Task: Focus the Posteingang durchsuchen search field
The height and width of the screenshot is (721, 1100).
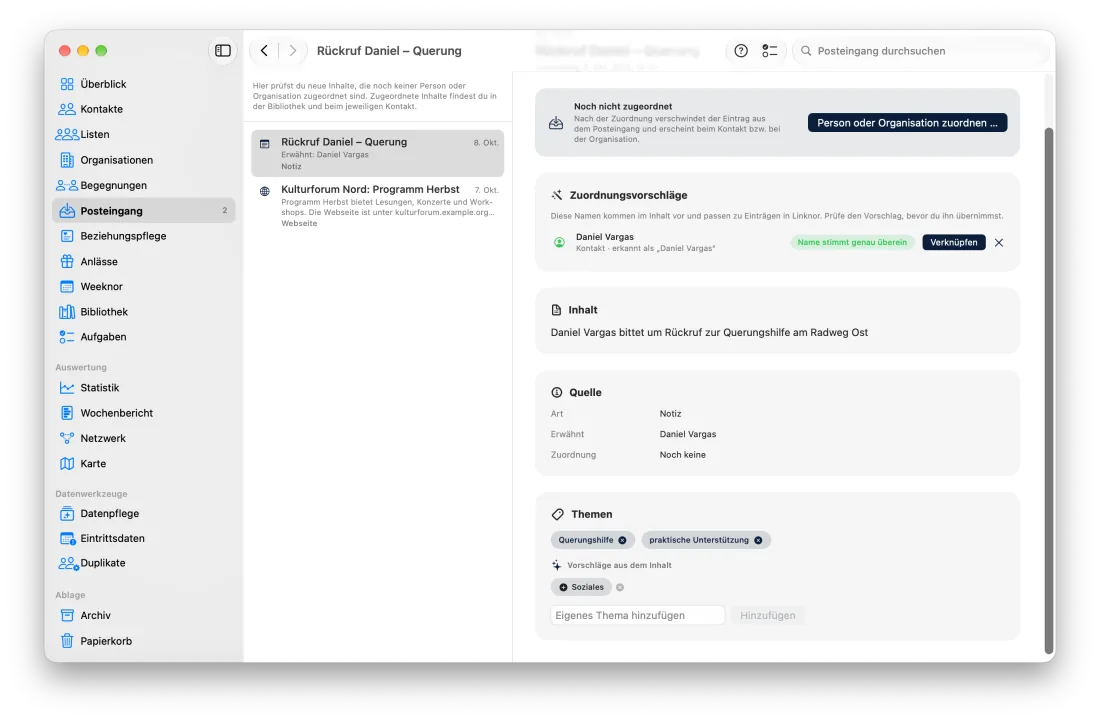Action: (x=919, y=50)
